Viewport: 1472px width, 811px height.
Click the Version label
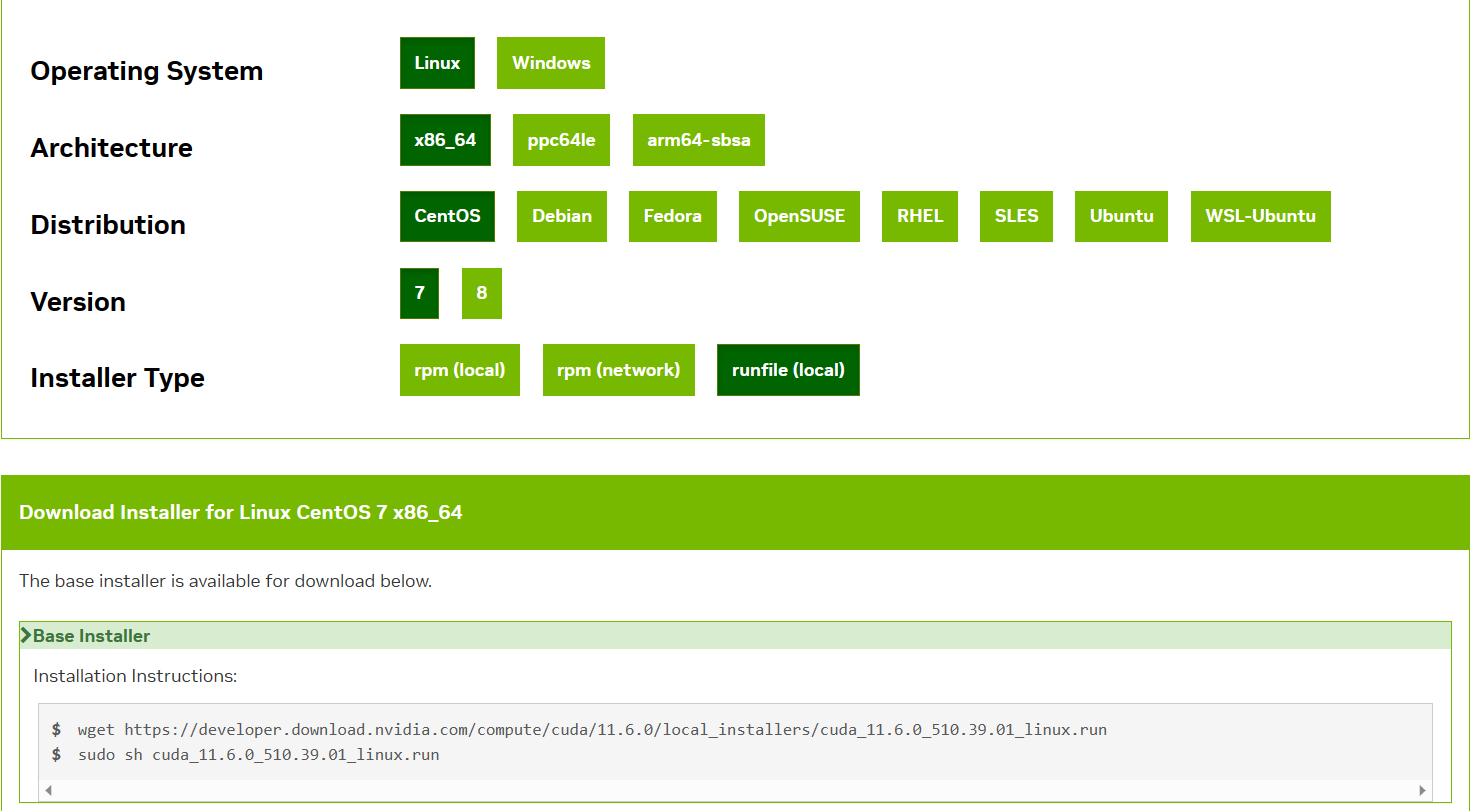coord(78,302)
